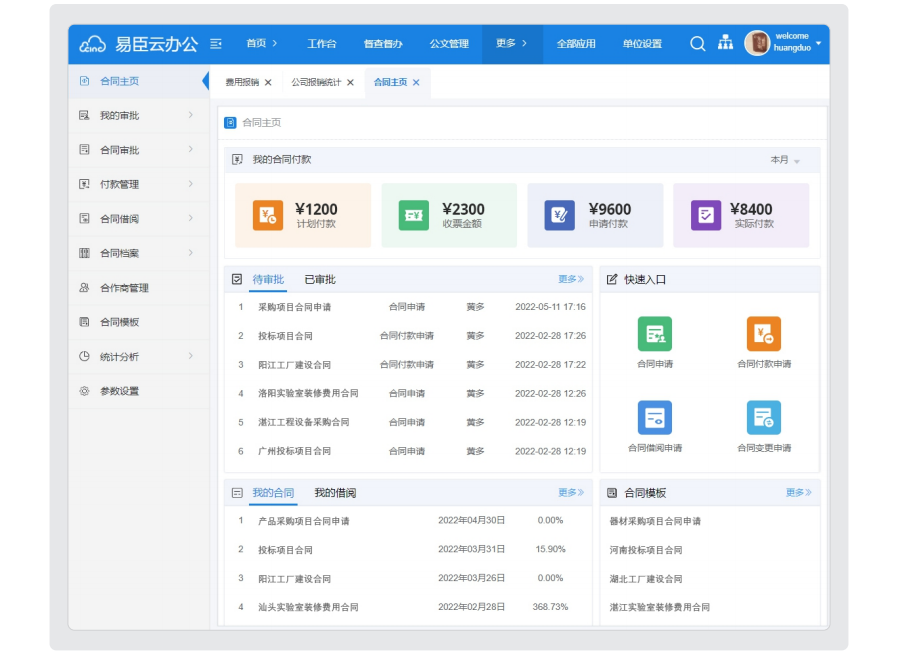Close the 合同主页 tab
This screenshot has width=897, height=655.
[x=416, y=82]
